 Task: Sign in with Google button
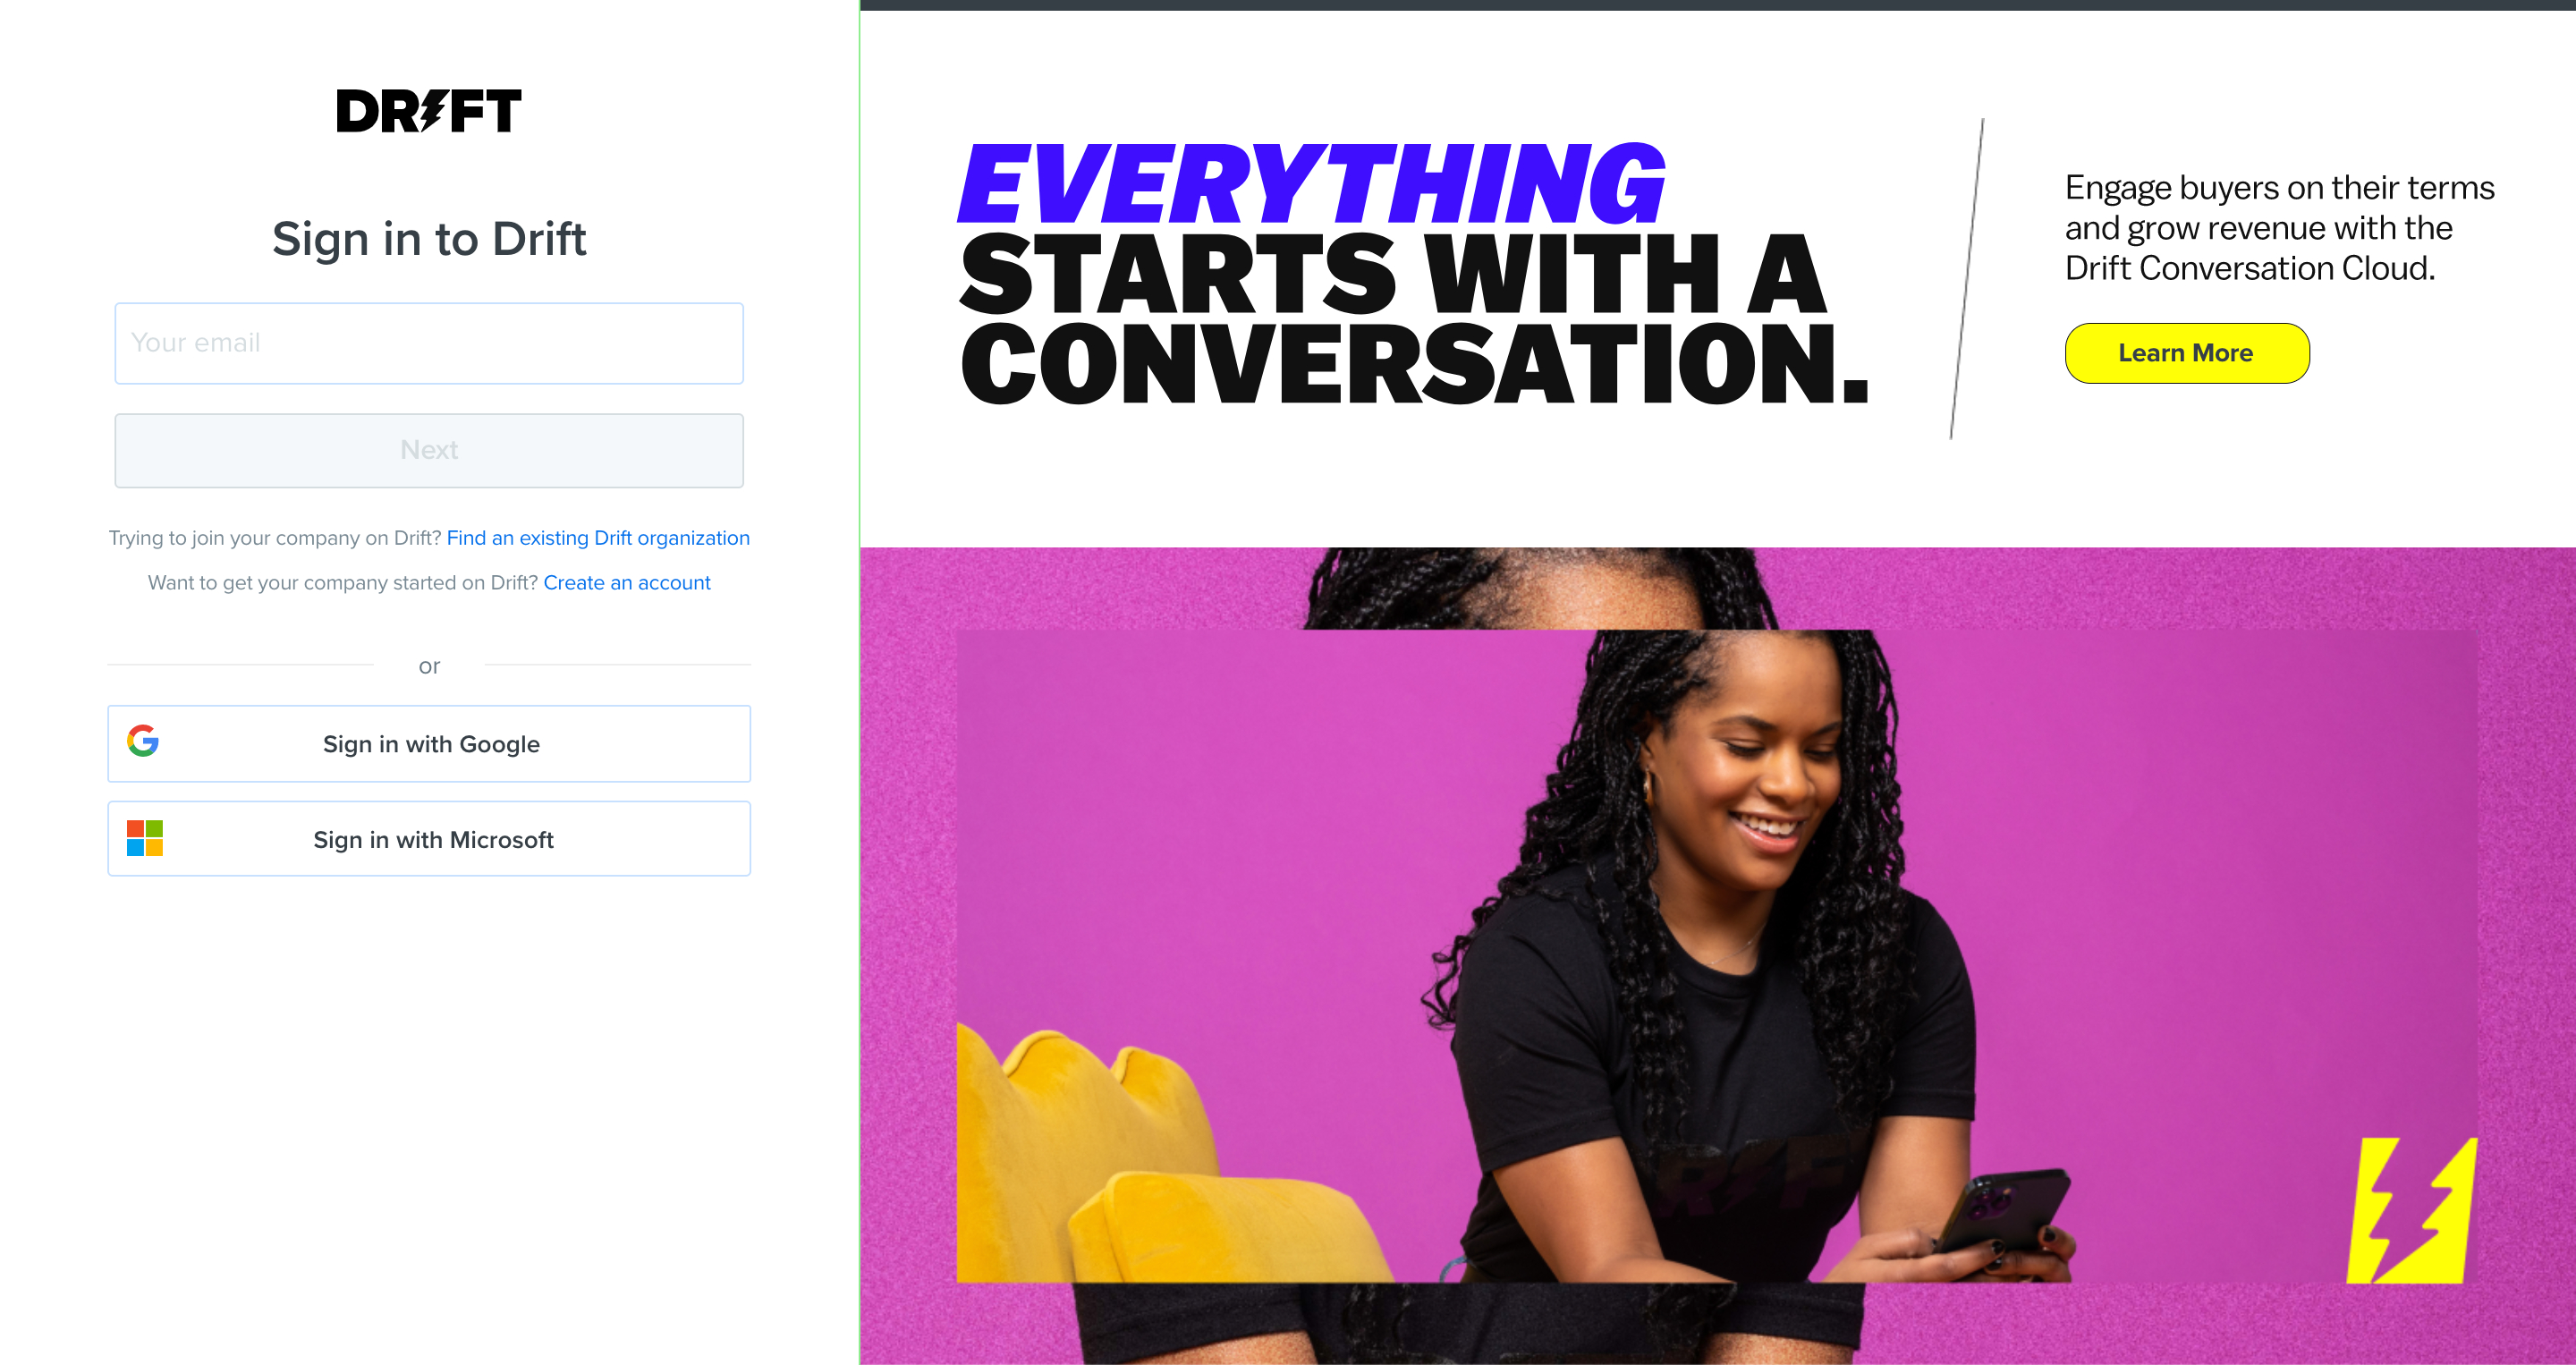tap(429, 744)
